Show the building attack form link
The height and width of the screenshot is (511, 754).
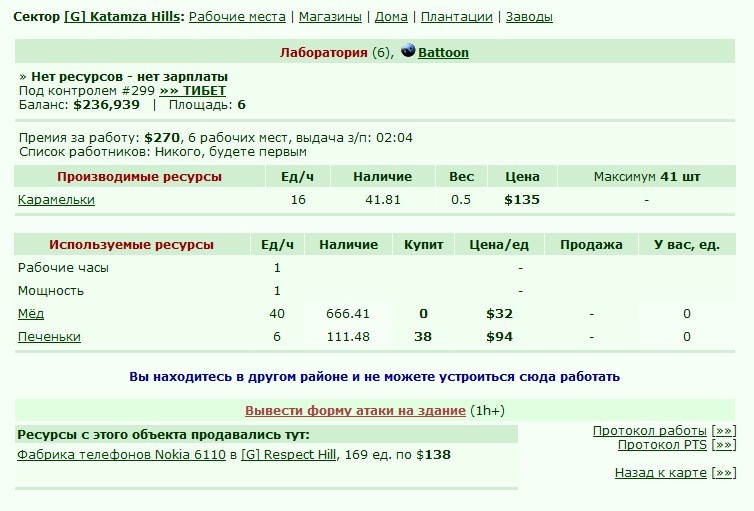[x=355, y=411]
